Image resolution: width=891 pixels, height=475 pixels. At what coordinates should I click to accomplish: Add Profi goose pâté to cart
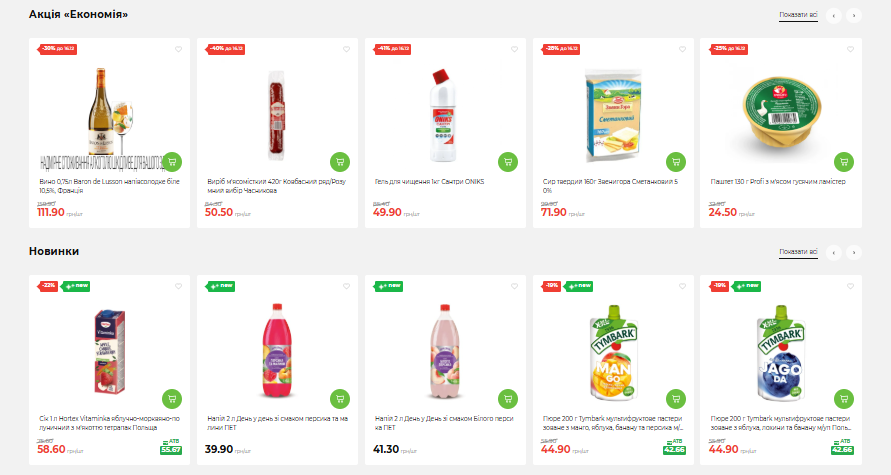844,161
